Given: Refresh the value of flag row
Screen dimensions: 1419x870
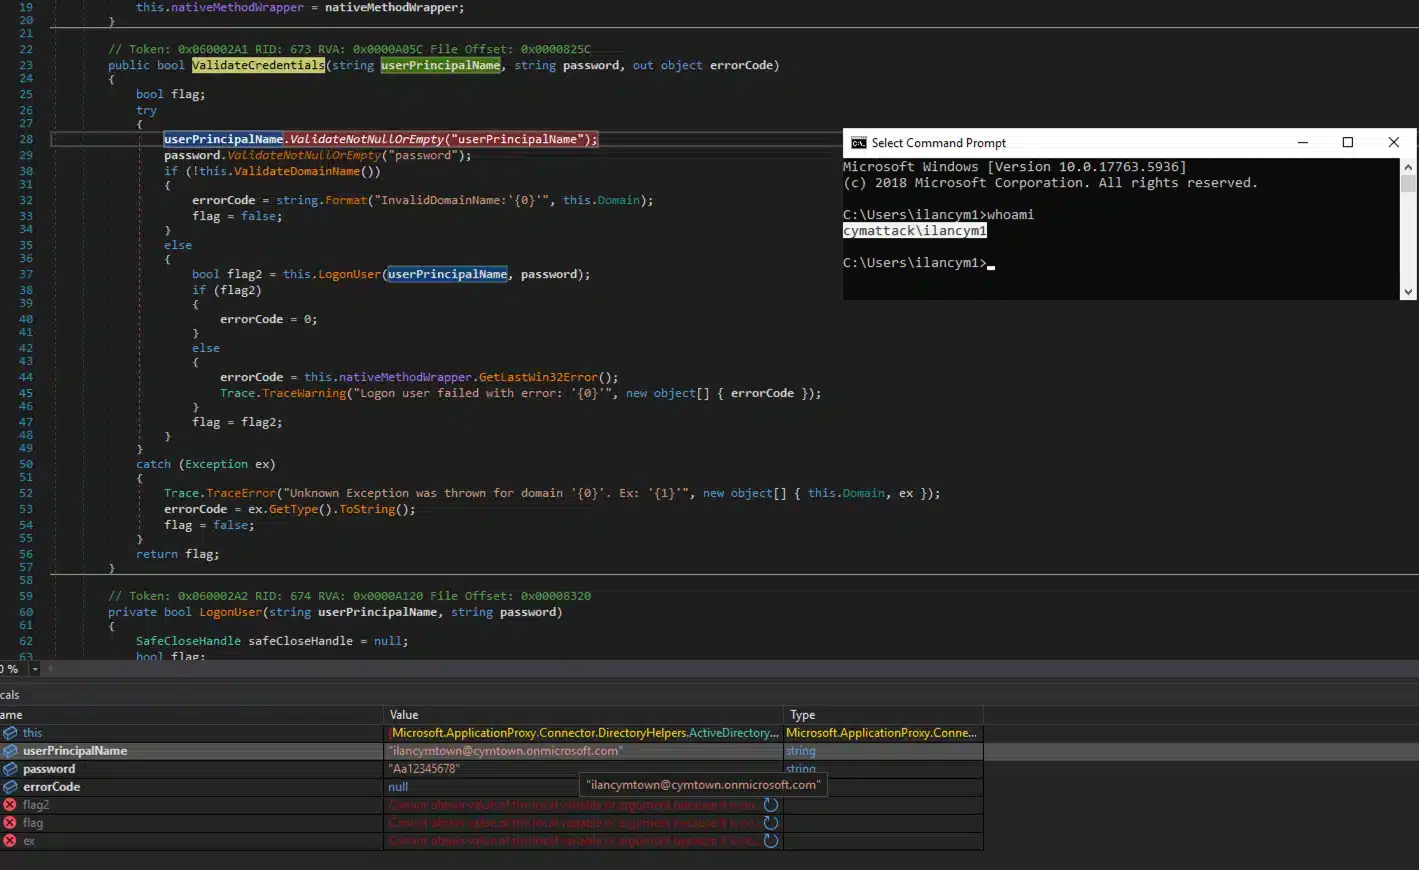Looking at the screenshot, I should coord(771,823).
